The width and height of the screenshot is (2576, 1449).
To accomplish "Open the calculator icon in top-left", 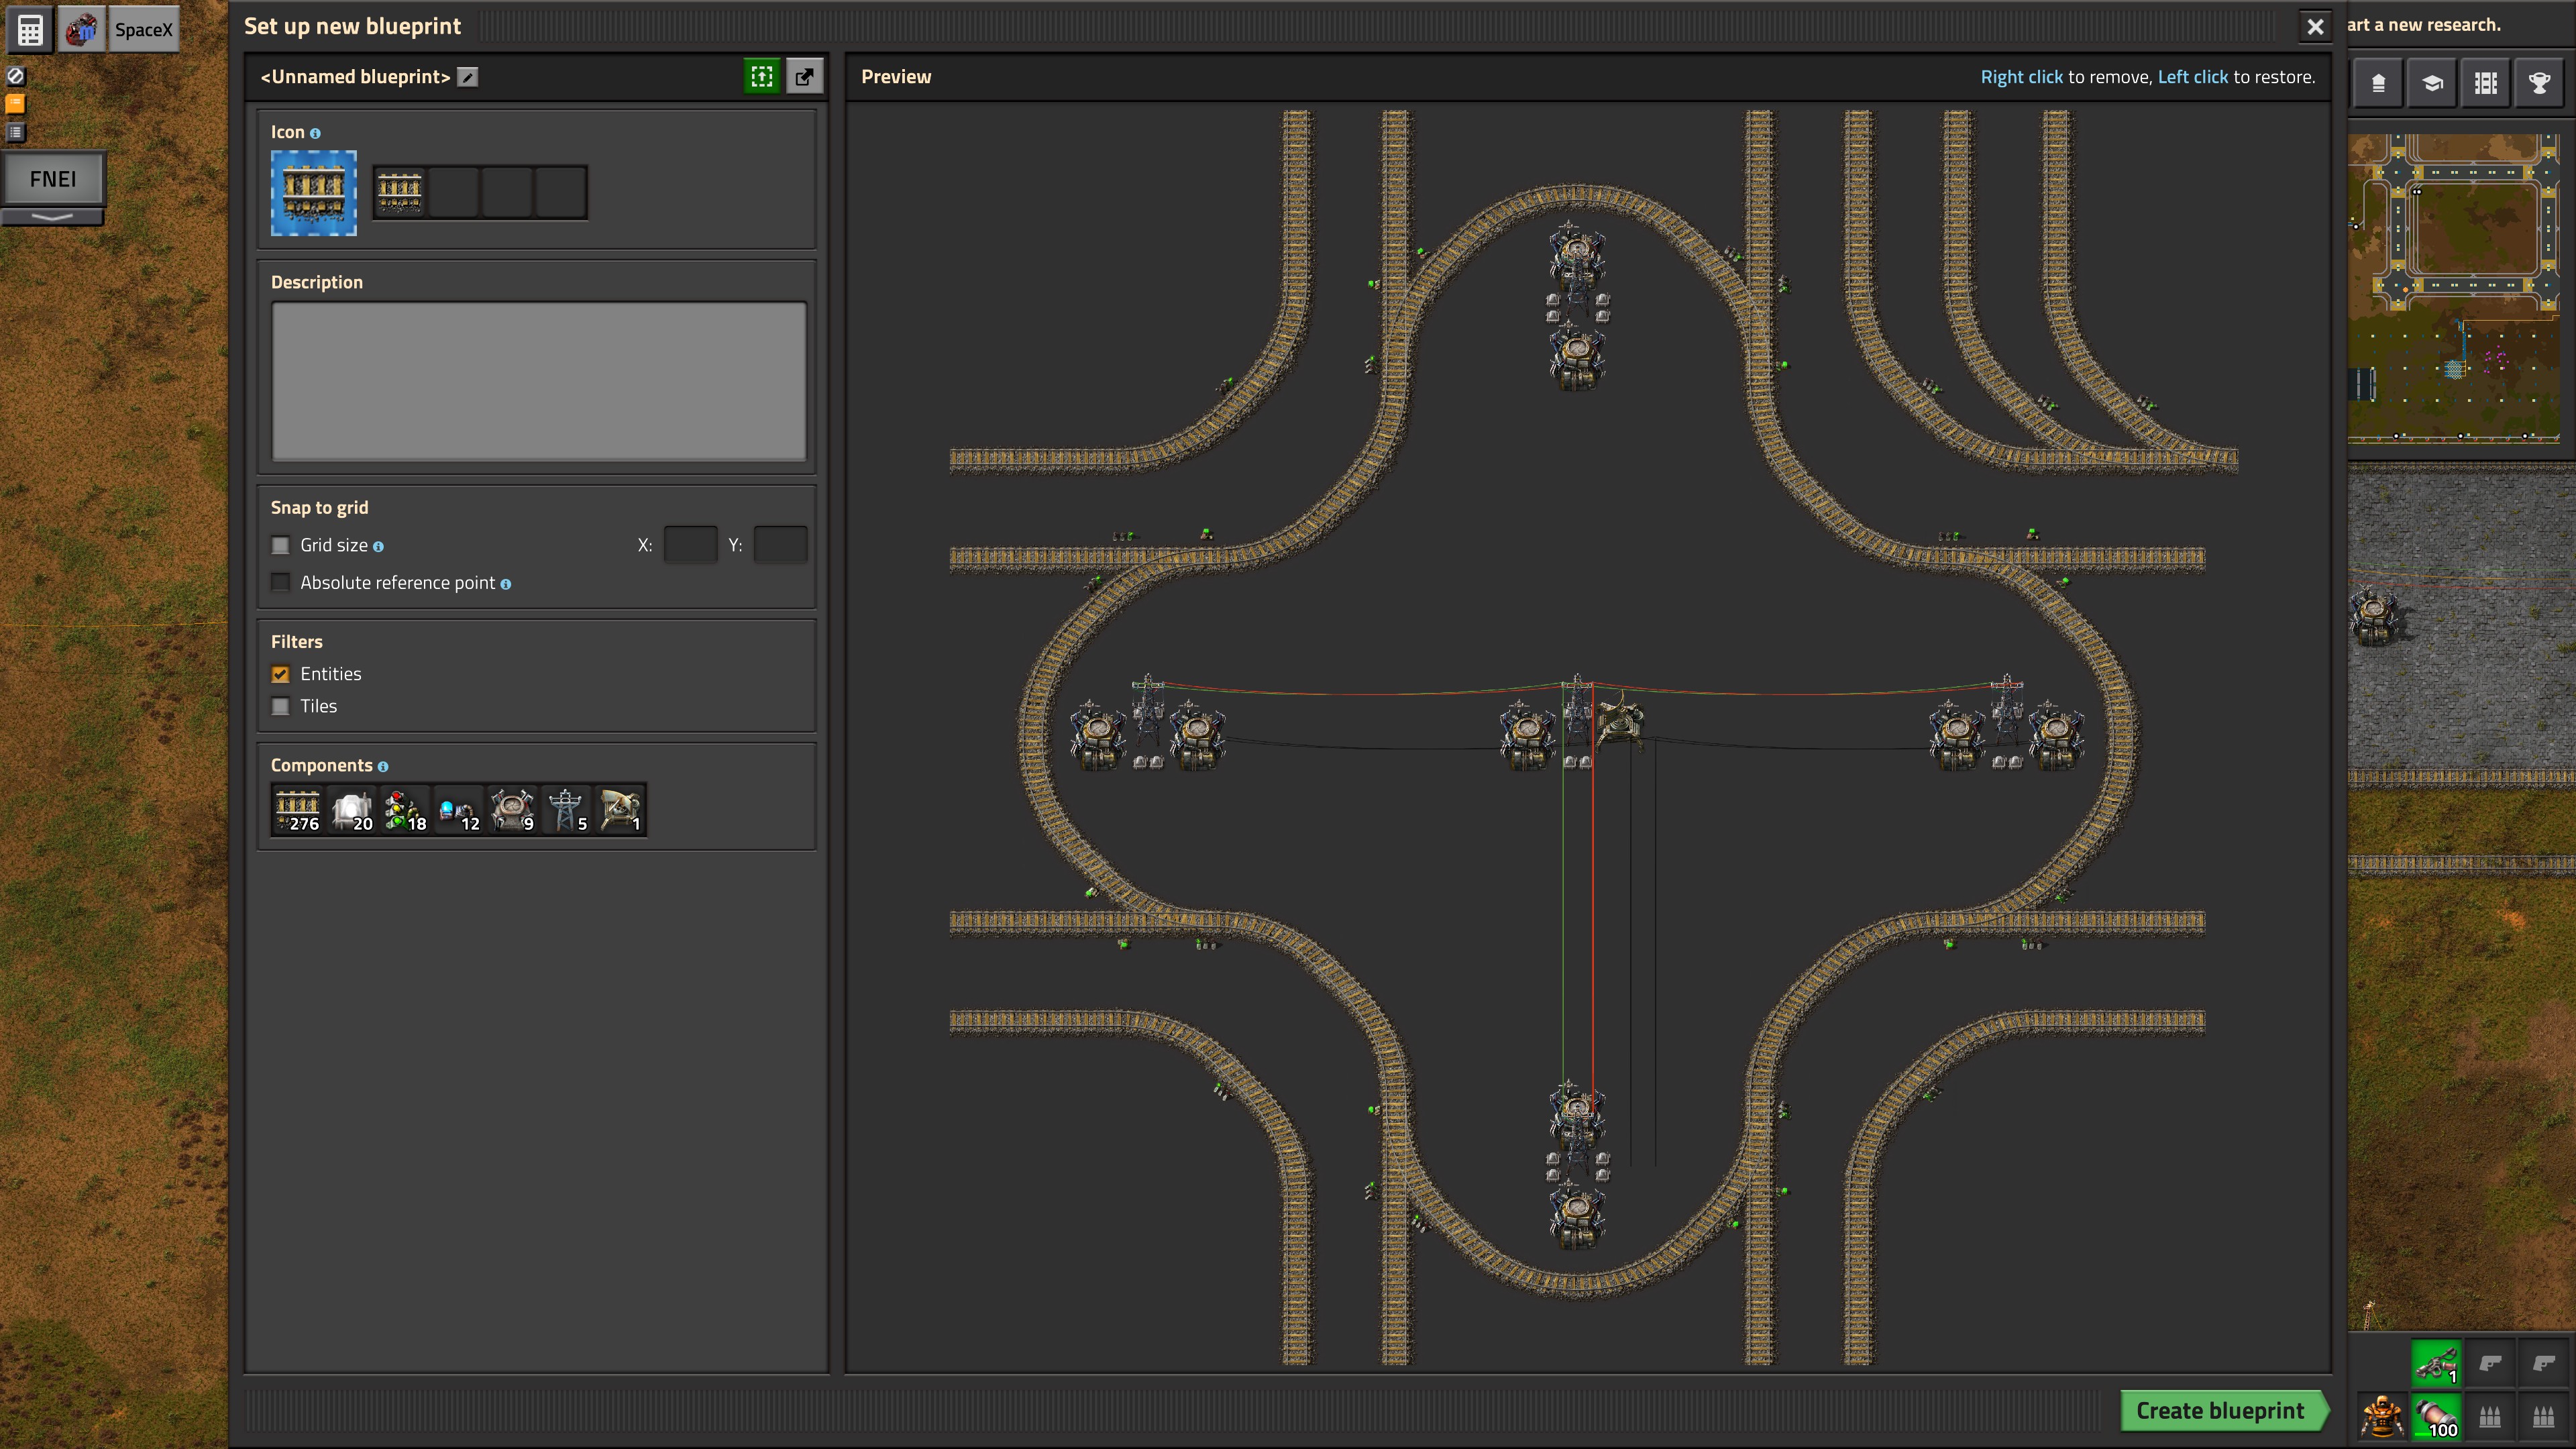I will 30,30.
